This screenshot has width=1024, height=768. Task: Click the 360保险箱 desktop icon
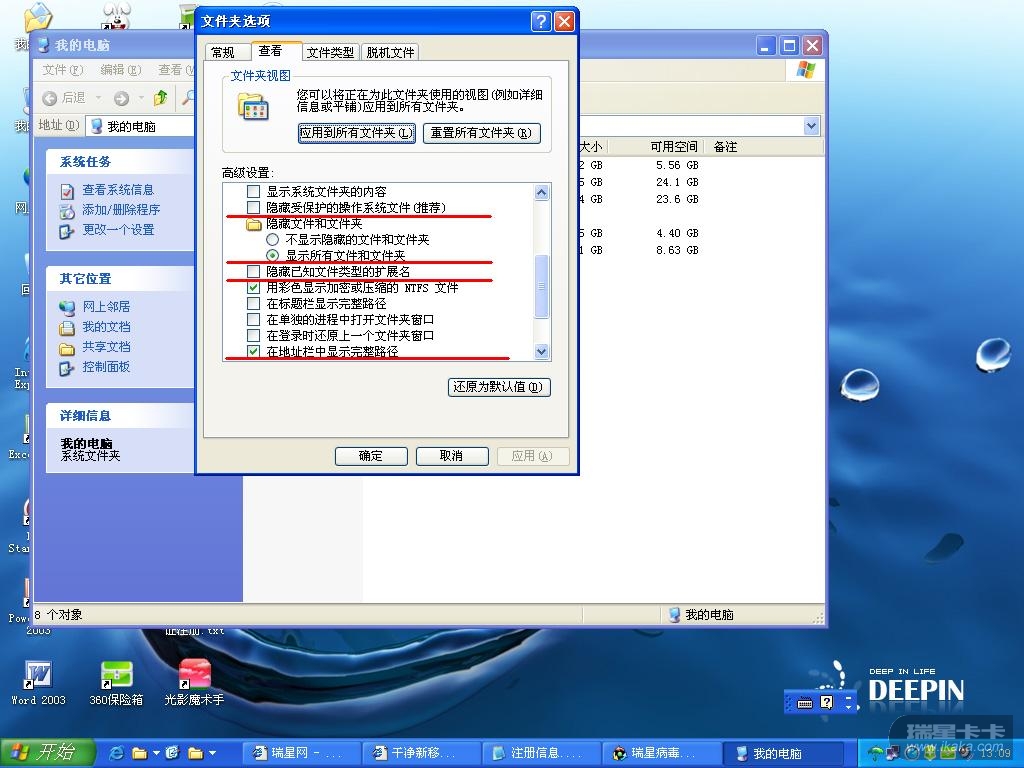click(x=116, y=675)
